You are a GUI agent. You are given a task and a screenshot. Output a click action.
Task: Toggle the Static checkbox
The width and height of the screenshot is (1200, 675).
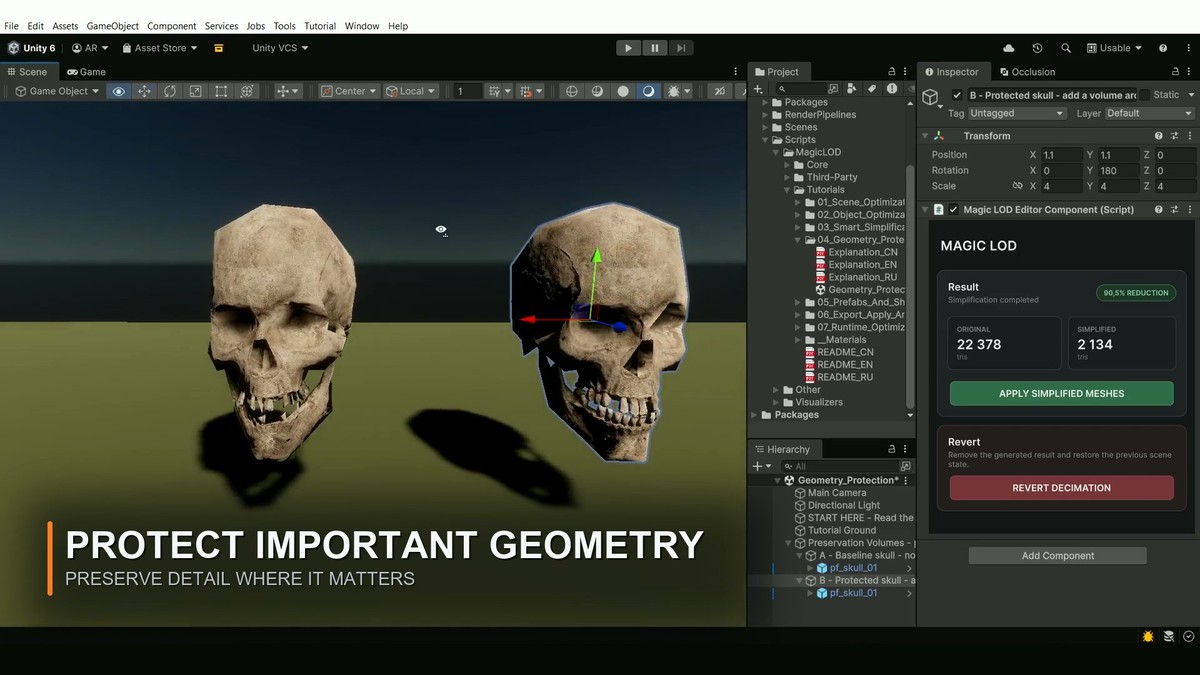(1144, 95)
